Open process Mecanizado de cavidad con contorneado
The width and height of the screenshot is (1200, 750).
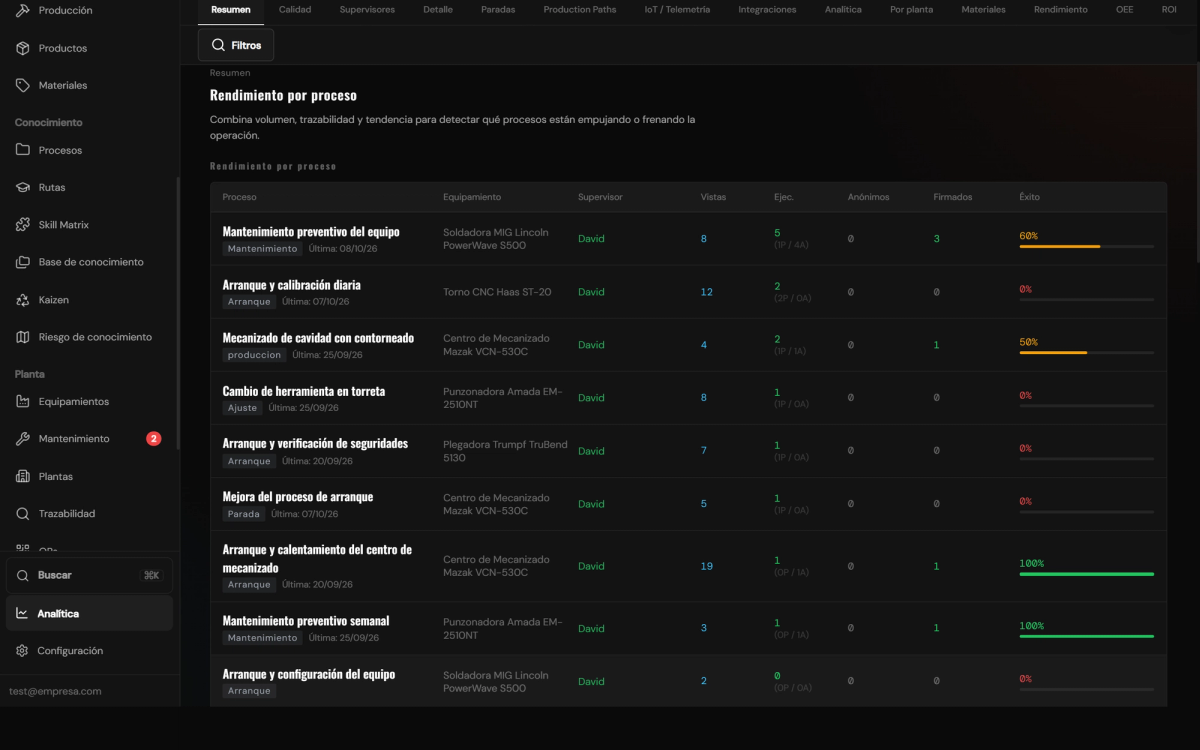point(318,338)
